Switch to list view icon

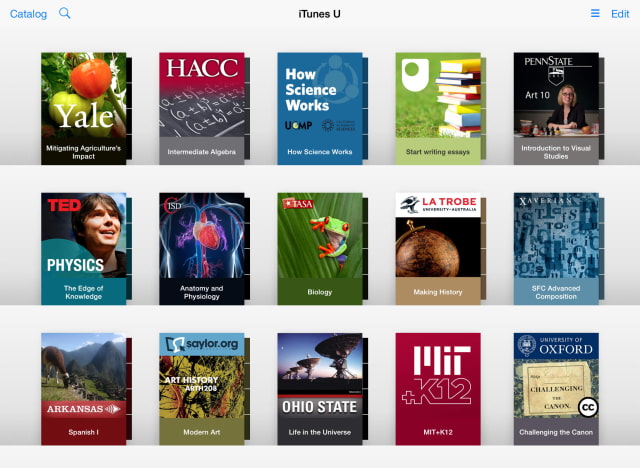pyautogui.click(x=595, y=13)
